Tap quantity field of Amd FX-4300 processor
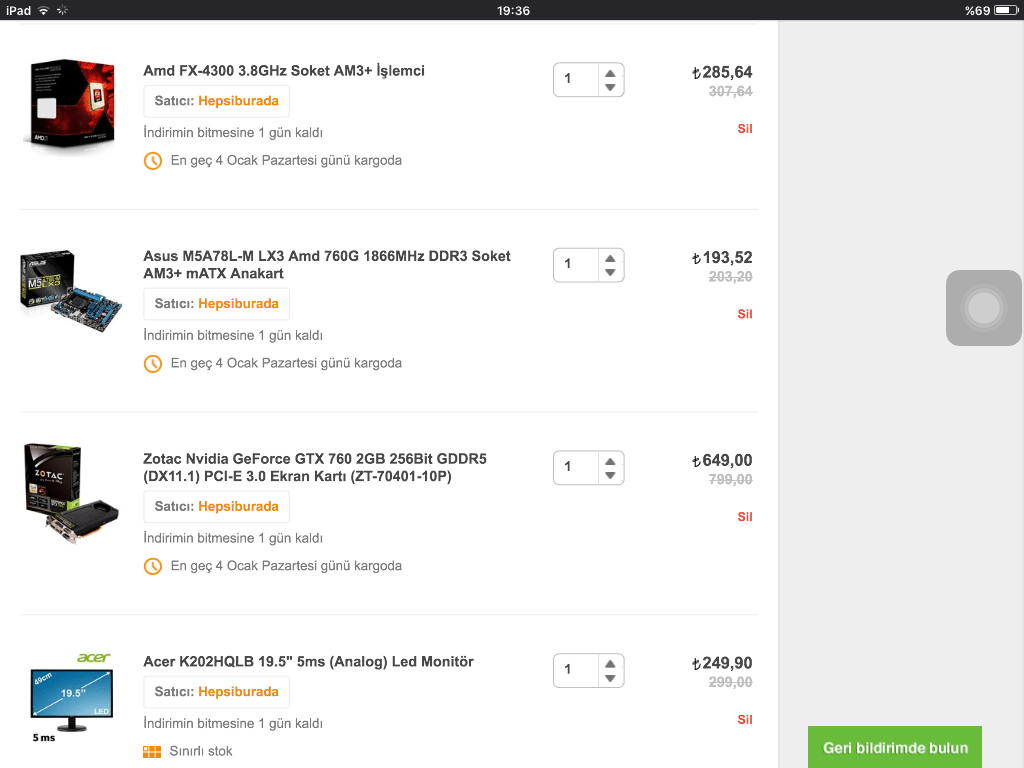This screenshot has height=768, width=1024. 576,80
